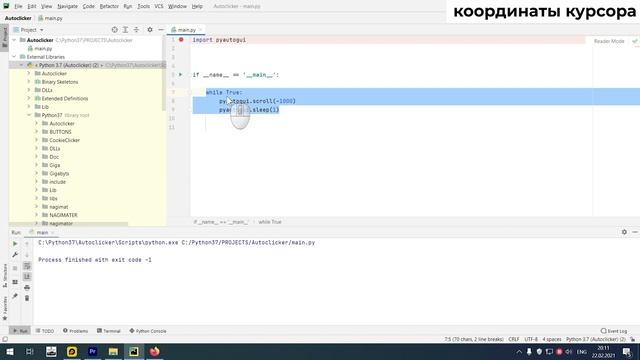The height and width of the screenshot is (360, 640).
Task: Open run configuration wrench icon
Action: (x=15, y=255)
